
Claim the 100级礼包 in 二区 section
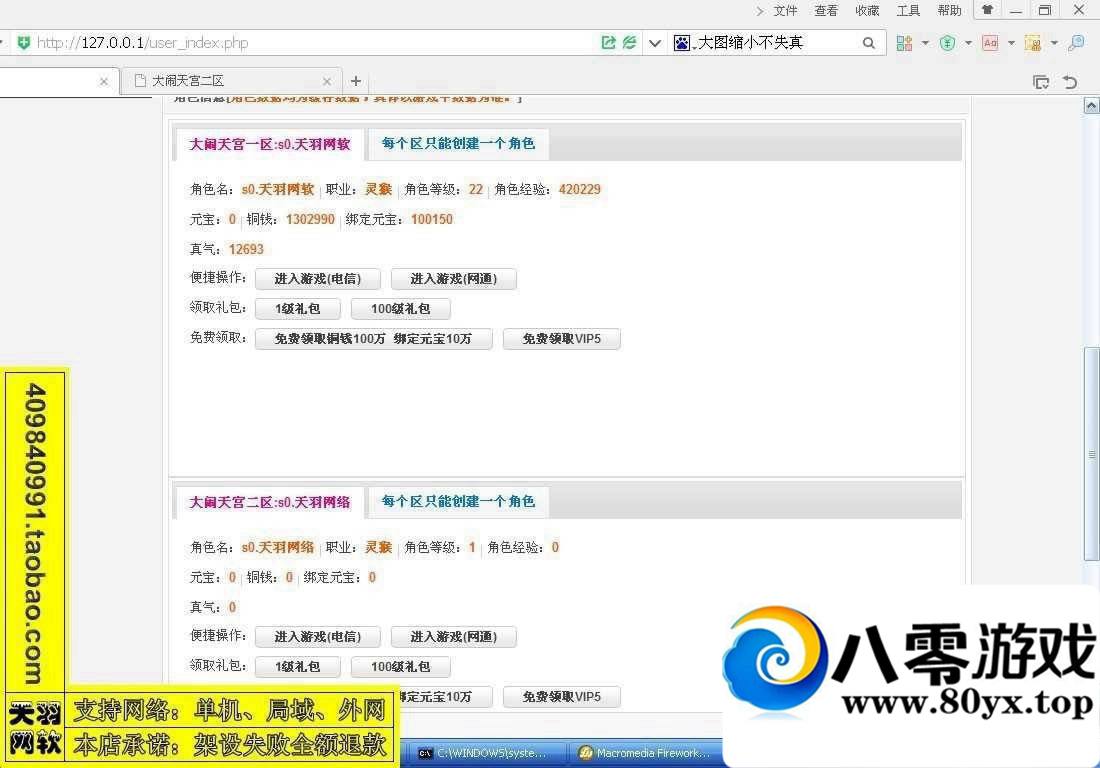point(401,667)
